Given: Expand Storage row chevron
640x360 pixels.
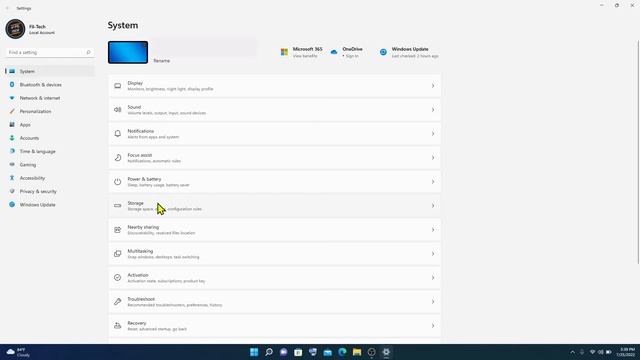Looking at the screenshot, I should coord(433,206).
